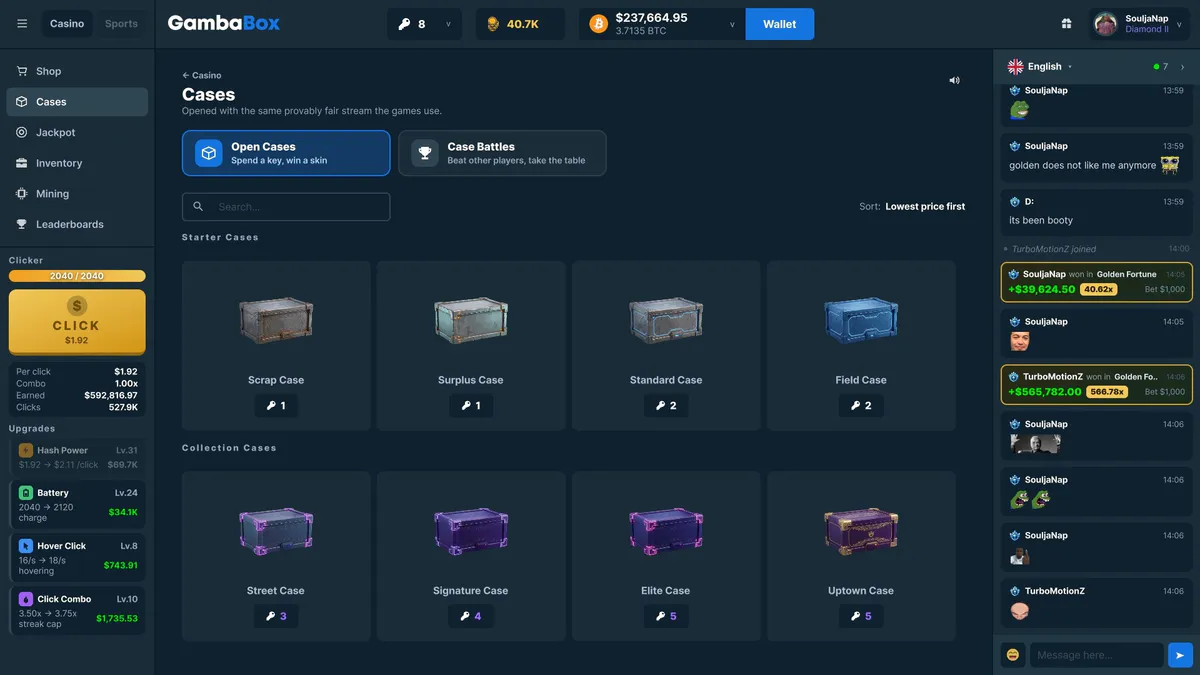1200x675 pixels.
Task: Buy the Click Combo upgrade
Action: tap(78, 609)
